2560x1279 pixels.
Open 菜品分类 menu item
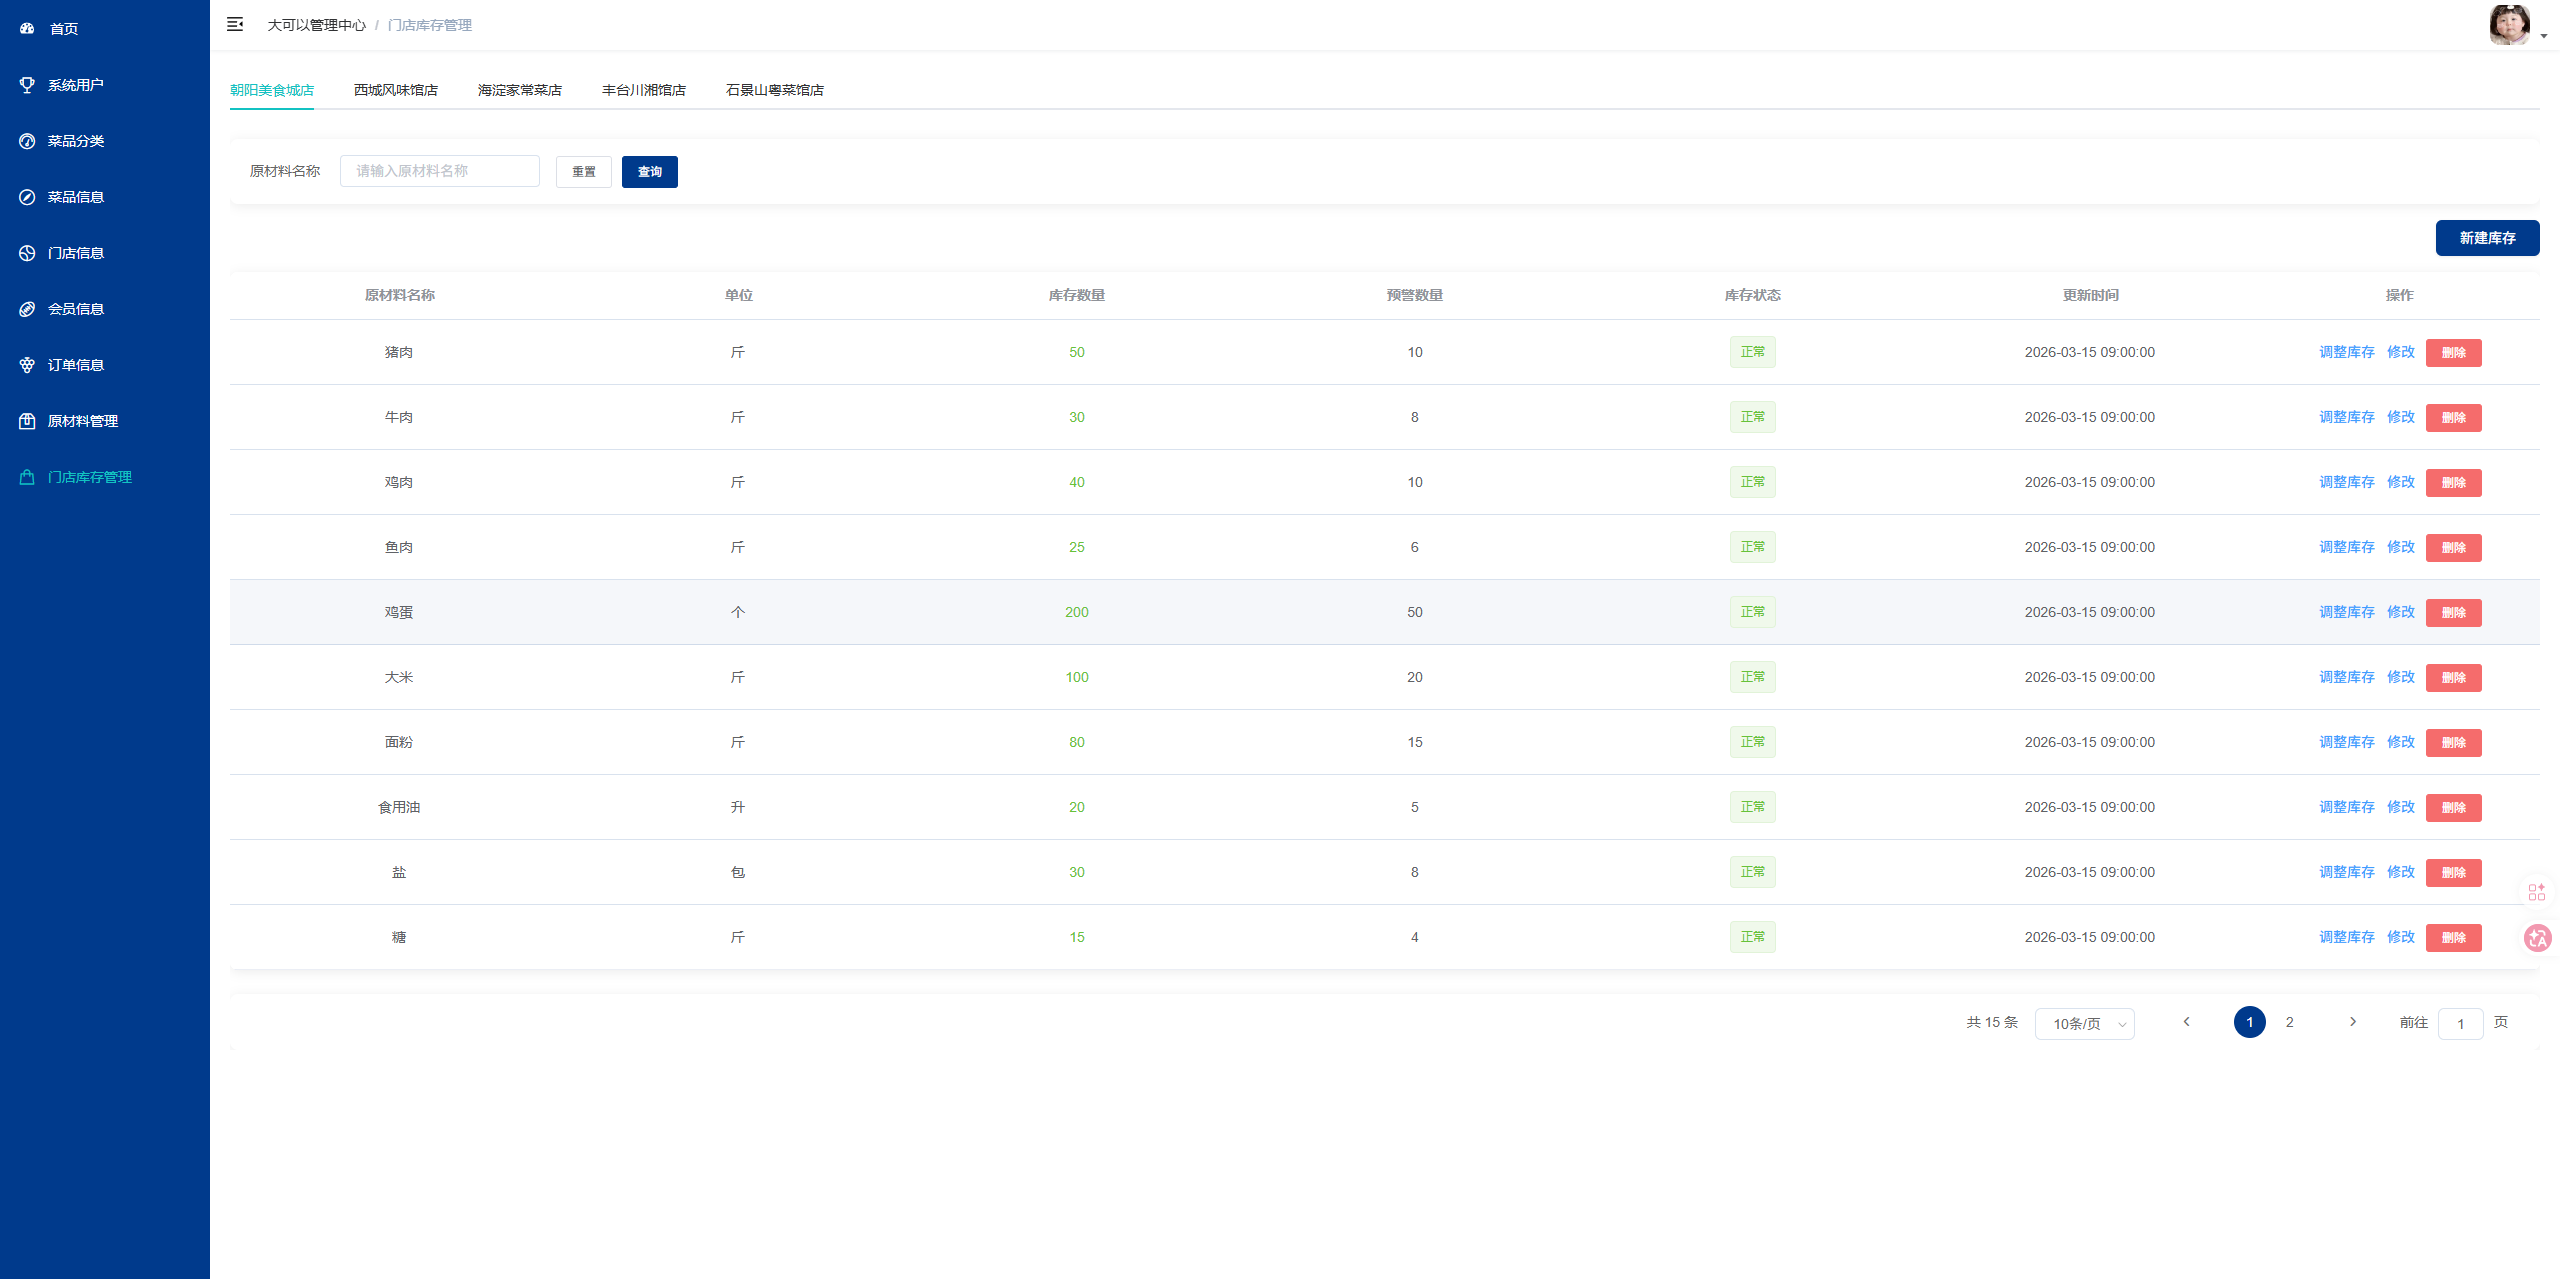point(105,141)
